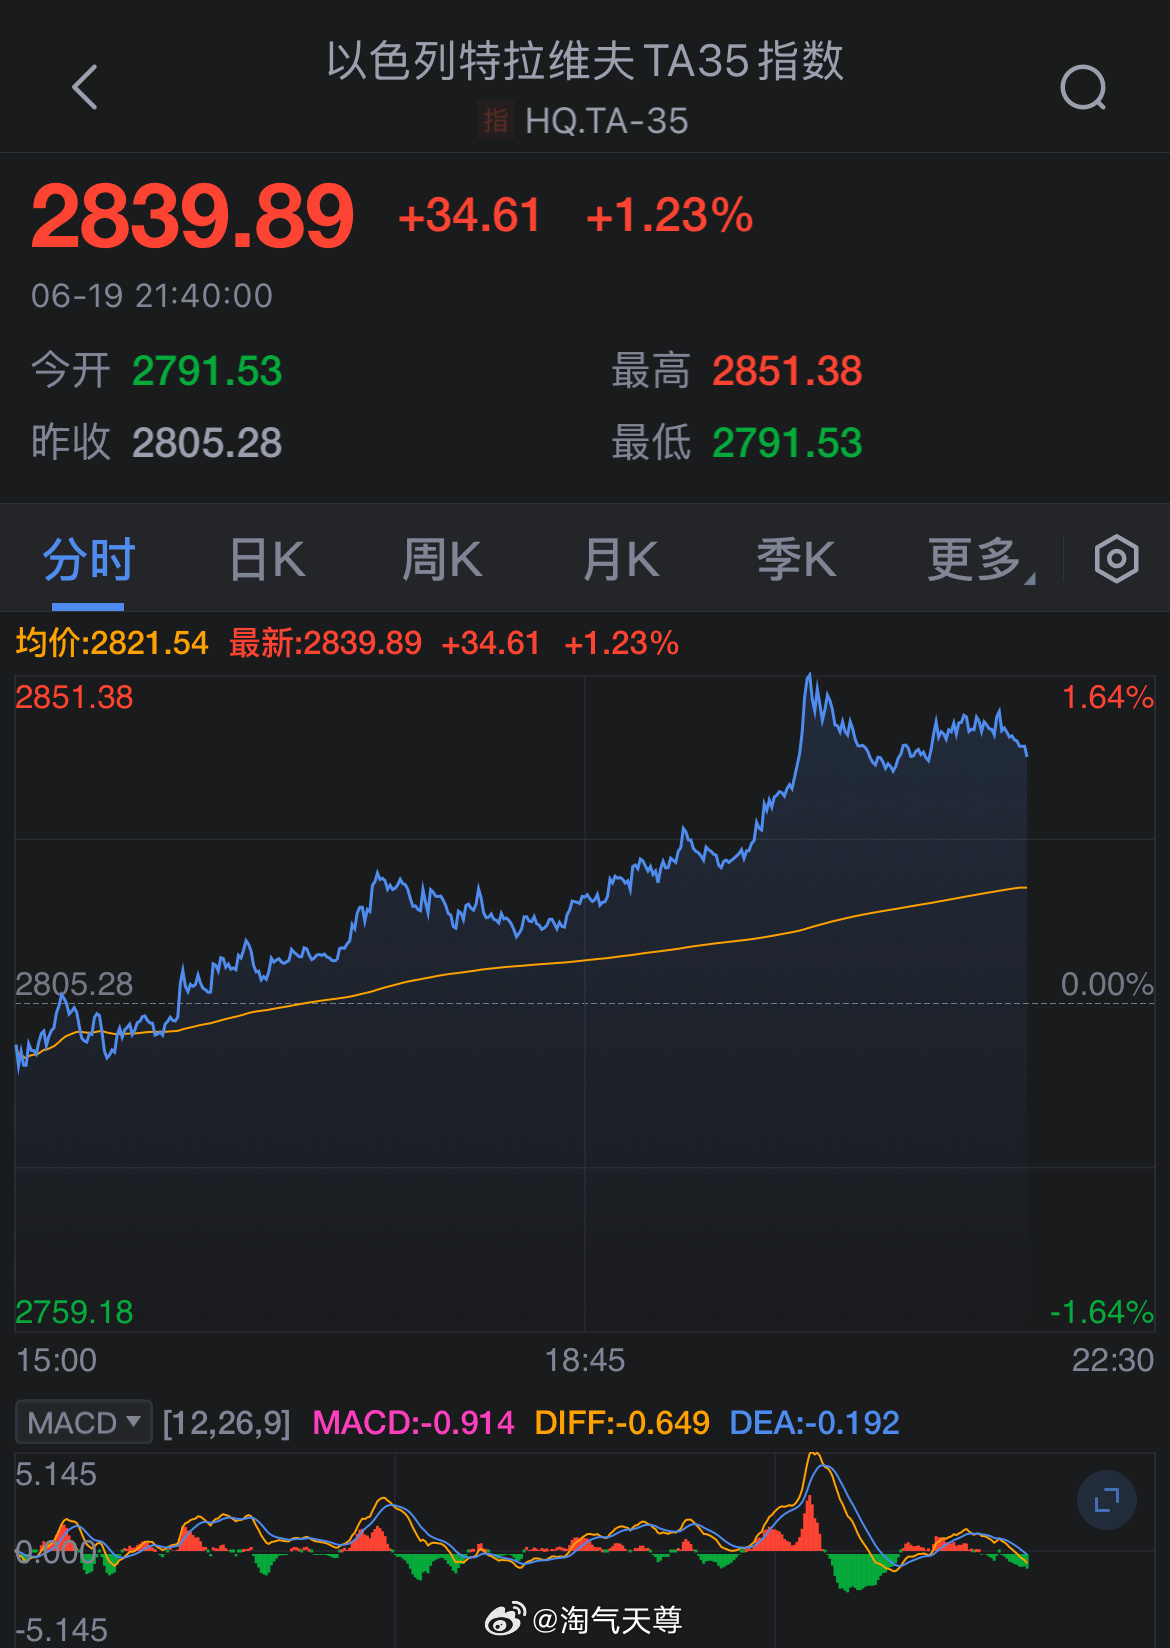Open the MACD indicator dropdown
The image size is (1170, 1648).
click(84, 1422)
